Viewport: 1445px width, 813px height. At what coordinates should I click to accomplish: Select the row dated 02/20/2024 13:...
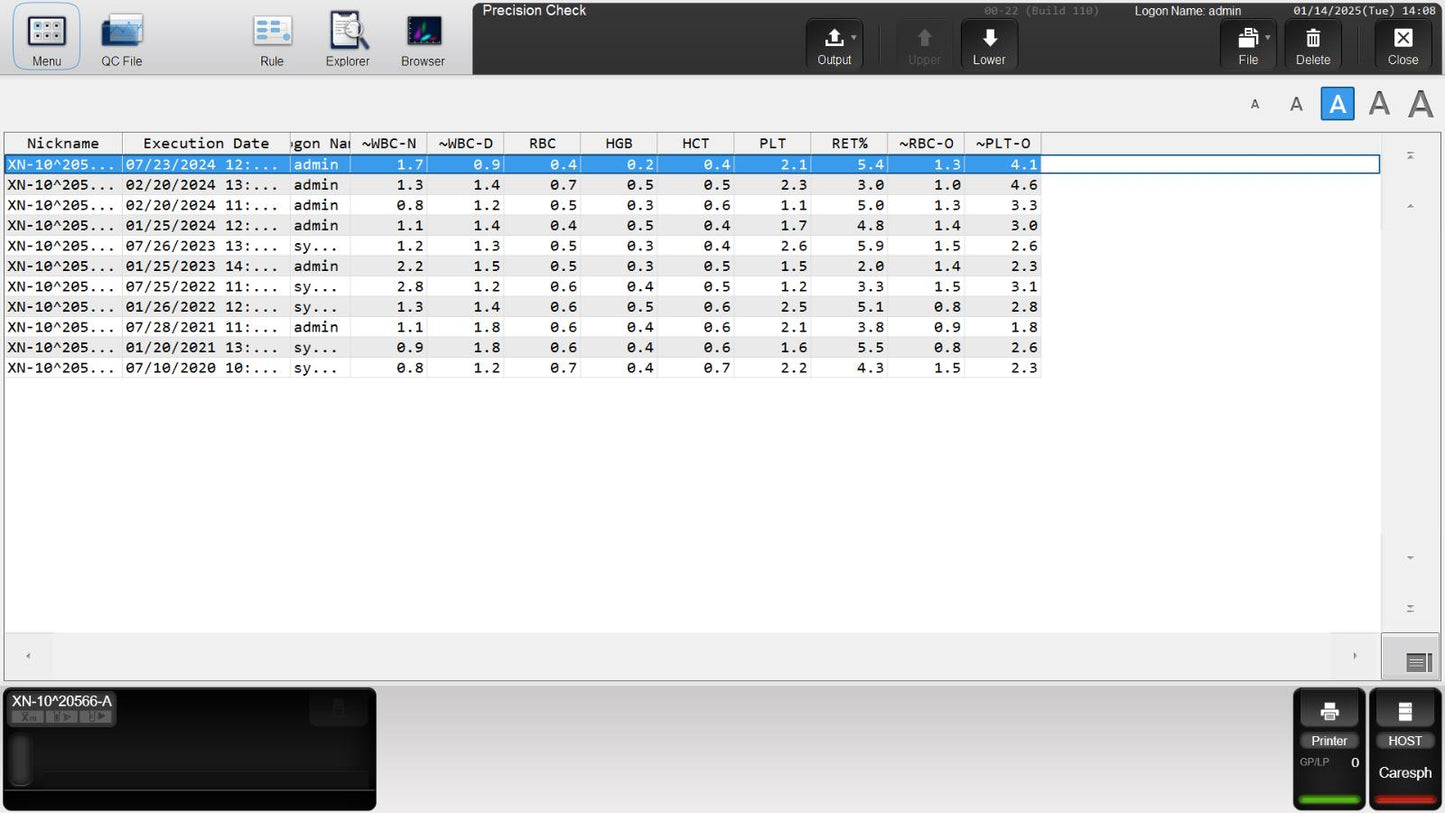pyautogui.click(x=523, y=185)
